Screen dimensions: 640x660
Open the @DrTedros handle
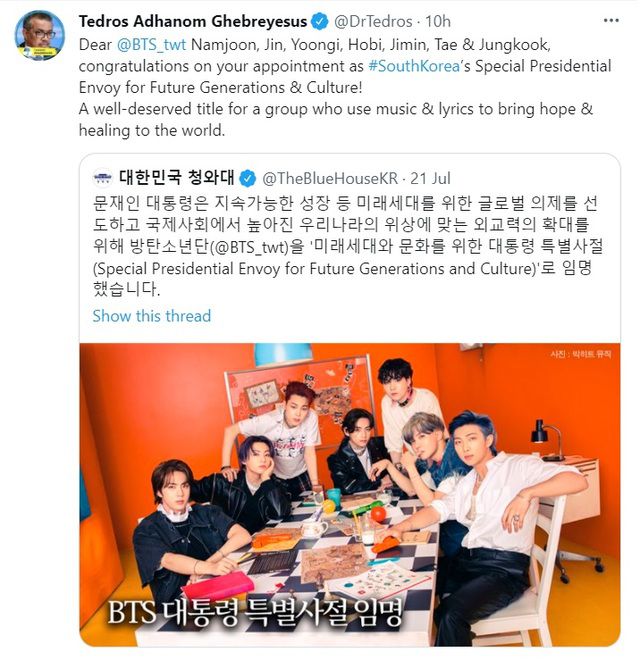pyautogui.click(x=373, y=21)
